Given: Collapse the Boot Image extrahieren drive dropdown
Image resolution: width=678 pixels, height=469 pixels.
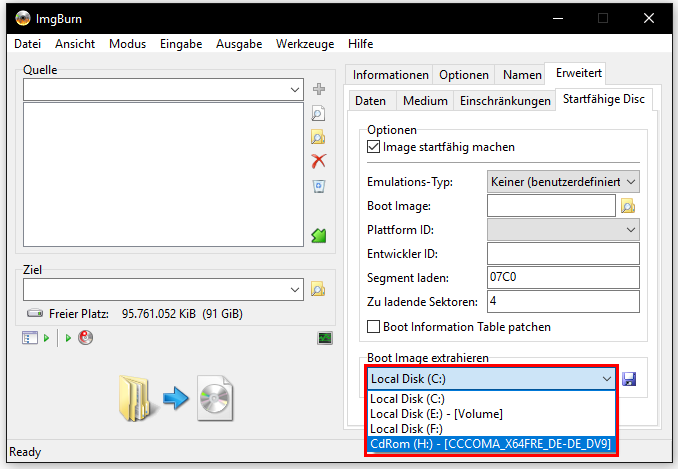Looking at the screenshot, I should [607, 379].
